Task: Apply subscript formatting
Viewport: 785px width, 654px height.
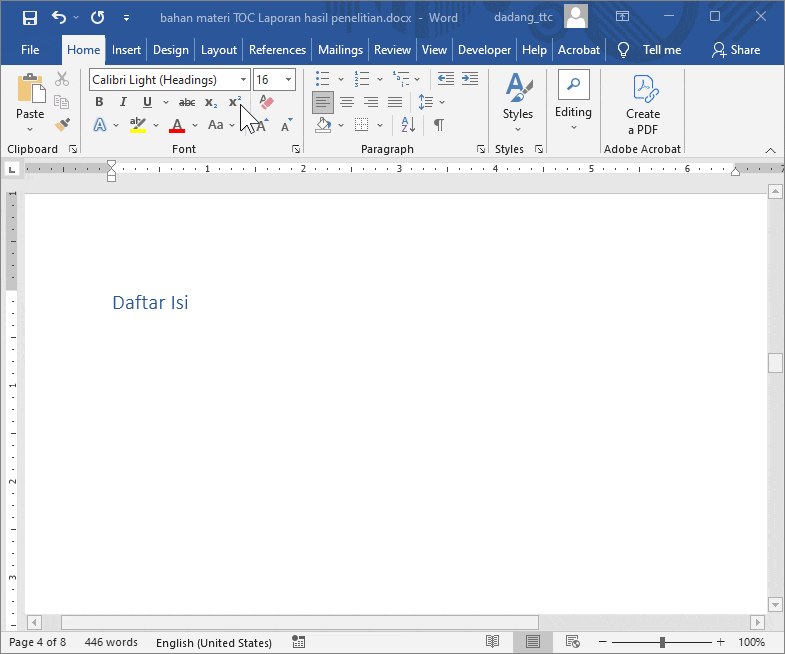Action: click(211, 102)
